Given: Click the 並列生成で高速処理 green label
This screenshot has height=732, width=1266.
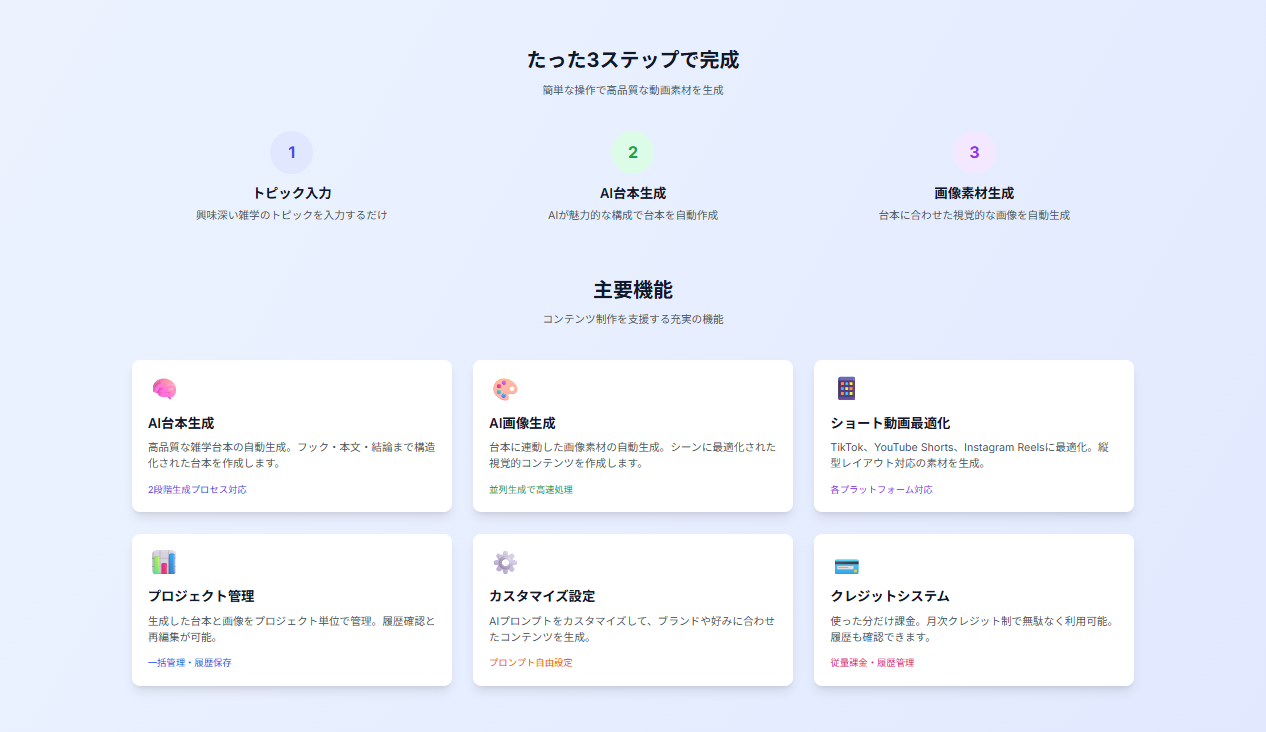Looking at the screenshot, I should [531, 490].
